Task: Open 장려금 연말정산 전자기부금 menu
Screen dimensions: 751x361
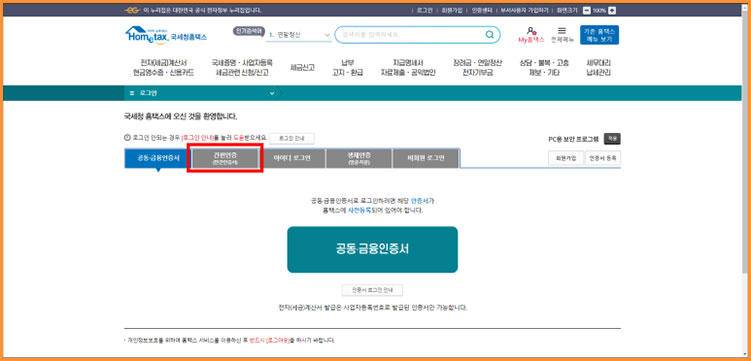Action: (x=478, y=68)
